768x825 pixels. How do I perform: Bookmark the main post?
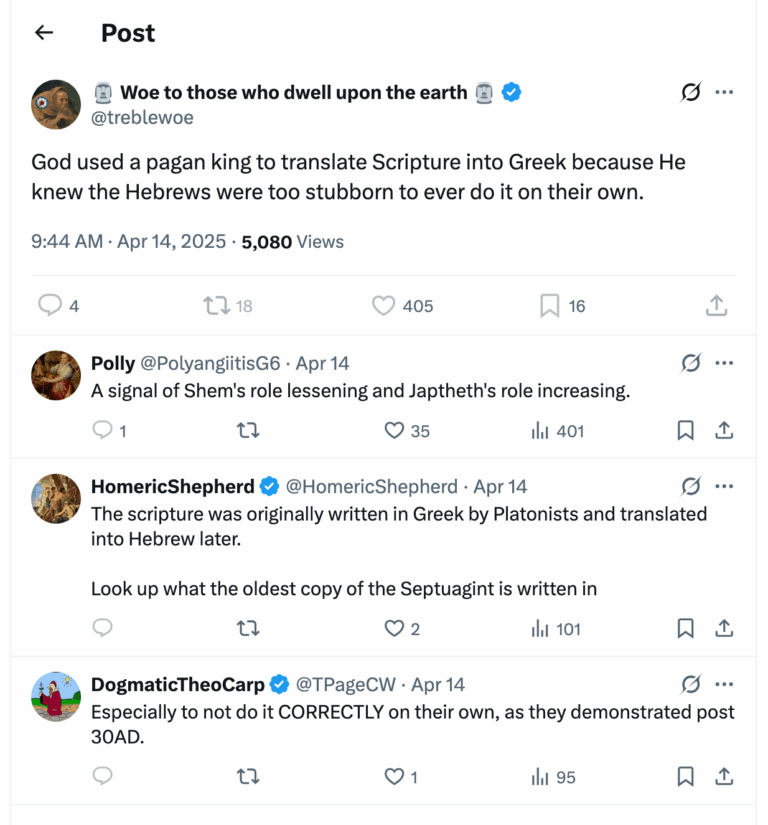pyautogui.click(x=547, y=305)
